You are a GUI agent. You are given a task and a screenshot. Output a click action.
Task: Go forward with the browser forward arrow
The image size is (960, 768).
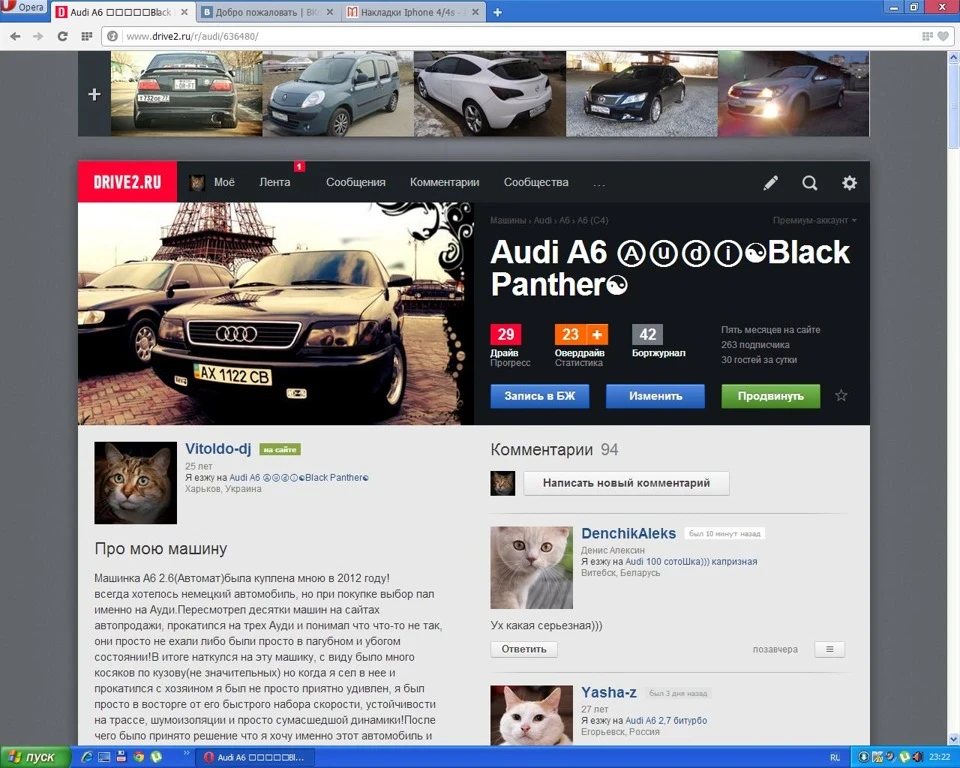(x=38, y=36)
